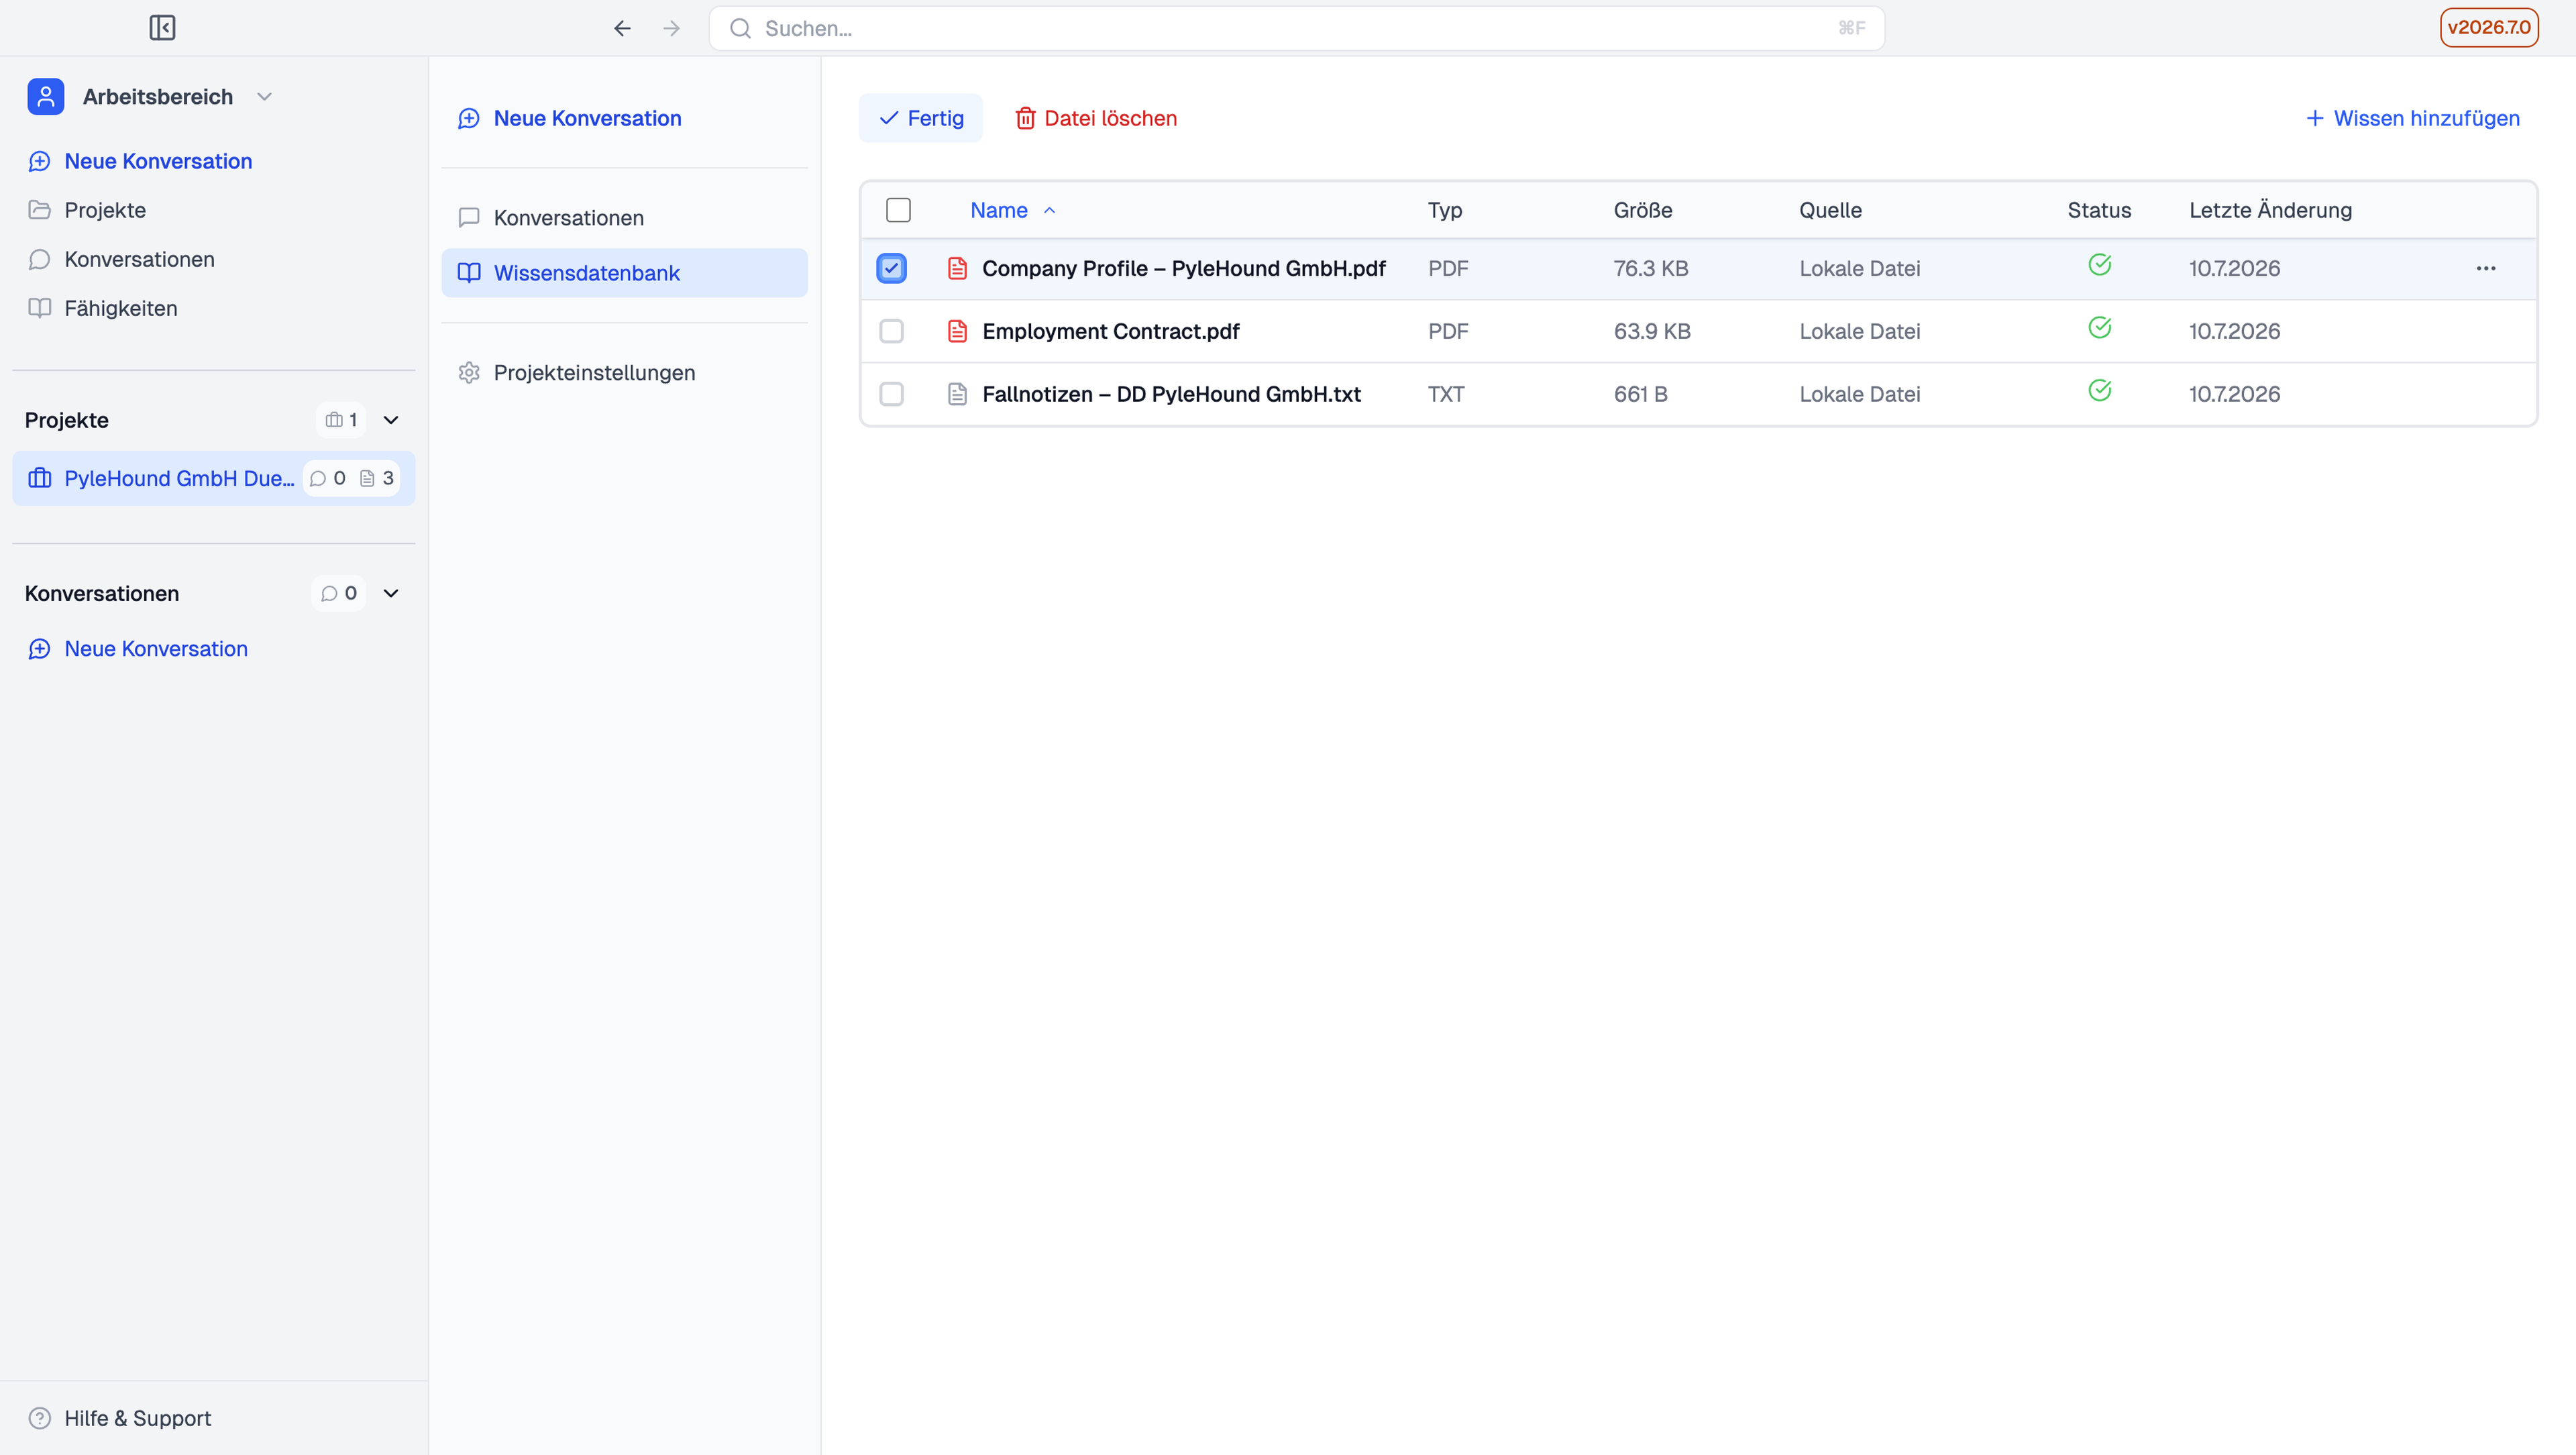Click the PDF icon of Company Profile file
This screenshot has height=1455, width=2576.
click(957, 268)
